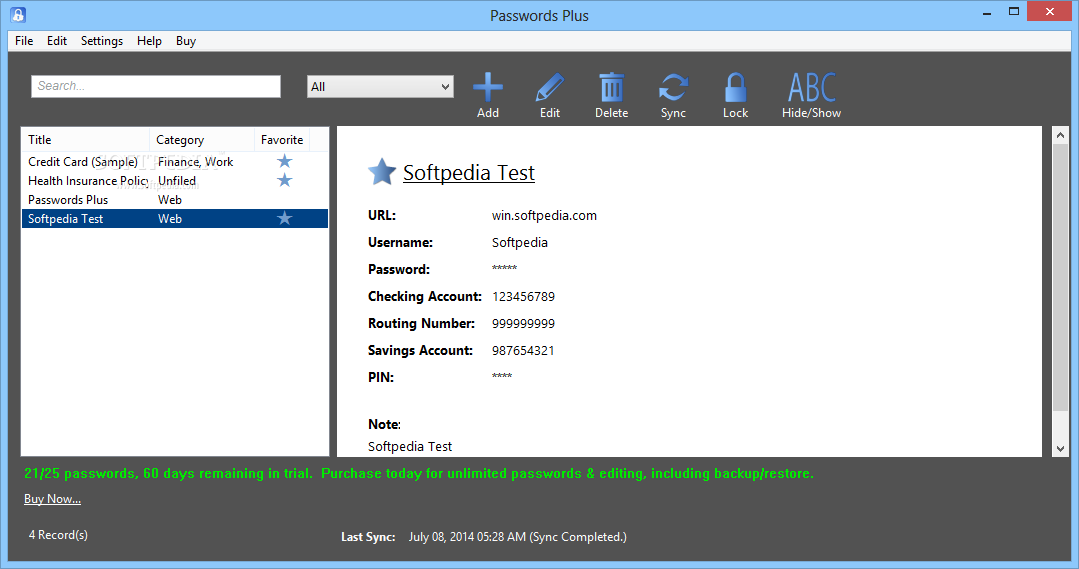Open the All category filter dropdown
1079x569 pixels.
[380, 87]
